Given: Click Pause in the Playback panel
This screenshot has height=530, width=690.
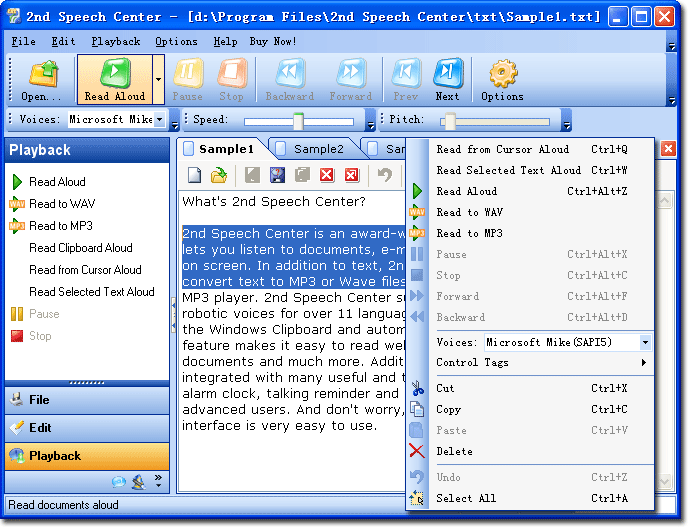Looking at the screenshot, I should (44, 314).
